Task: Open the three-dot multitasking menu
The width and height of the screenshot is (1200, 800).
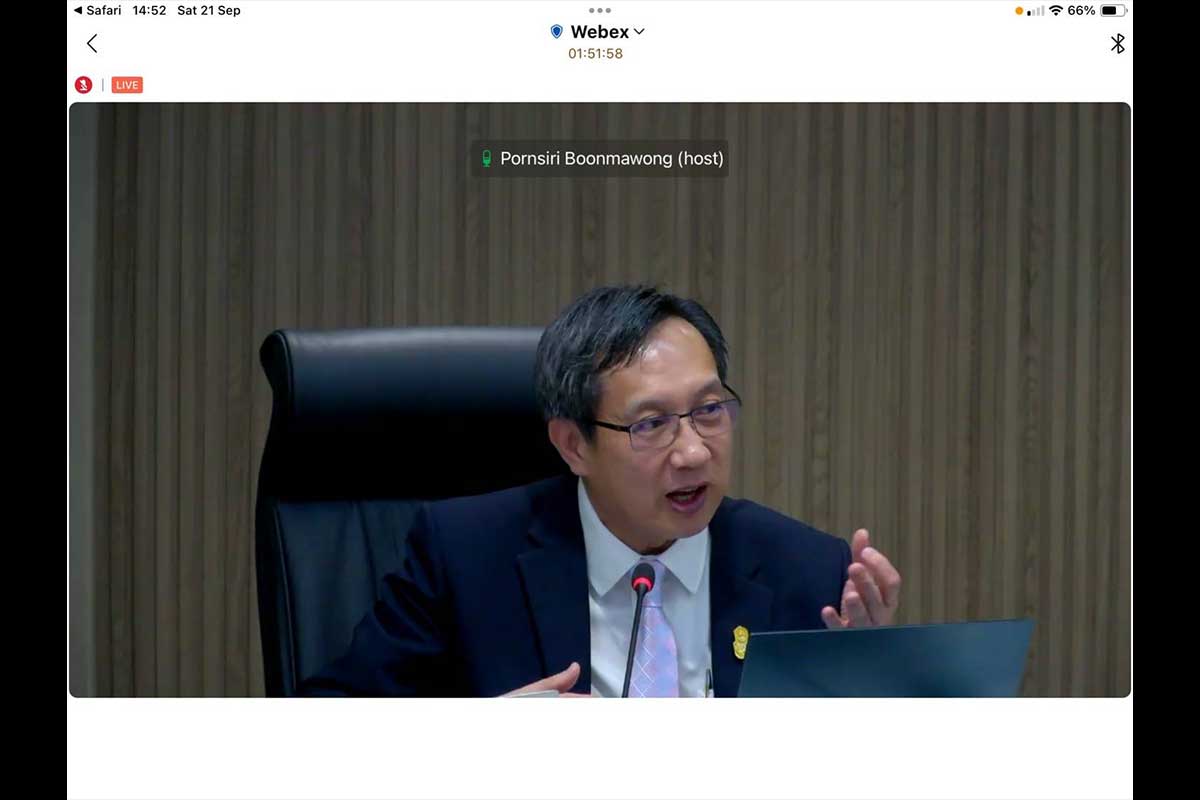Action: 600,10
